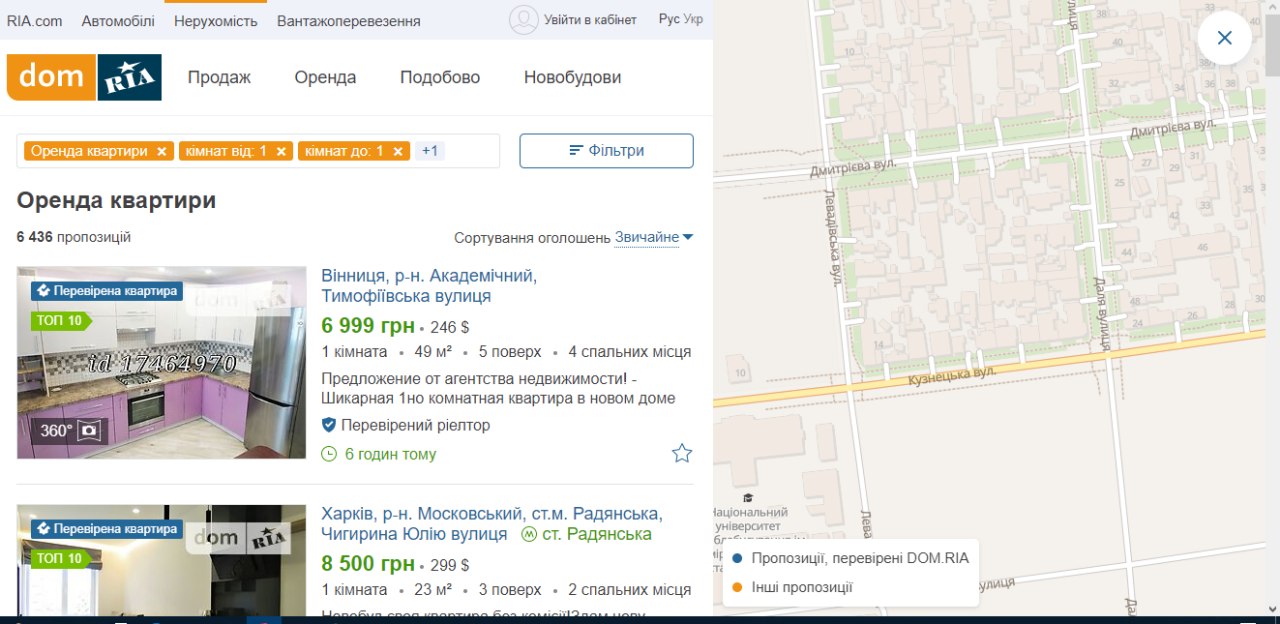The width and height of the screenshot is (1280, 624).
Task: Click the 'Перевірена квартира' badge on Вінниця photo
Action: tap(106, 291)
